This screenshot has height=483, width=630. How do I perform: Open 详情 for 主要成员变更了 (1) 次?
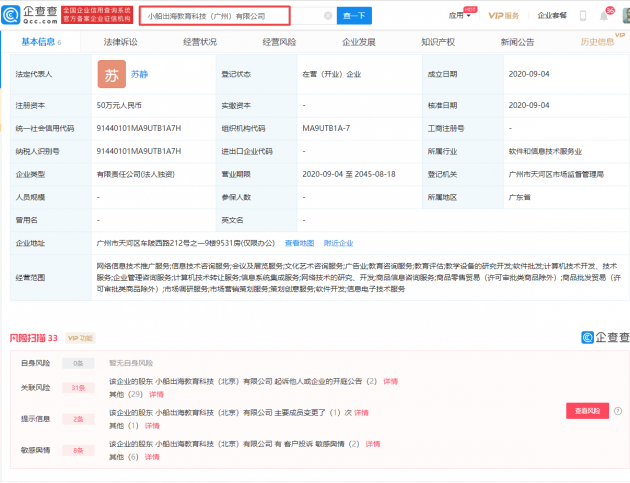pyautogui.click(x=361, y=413)
